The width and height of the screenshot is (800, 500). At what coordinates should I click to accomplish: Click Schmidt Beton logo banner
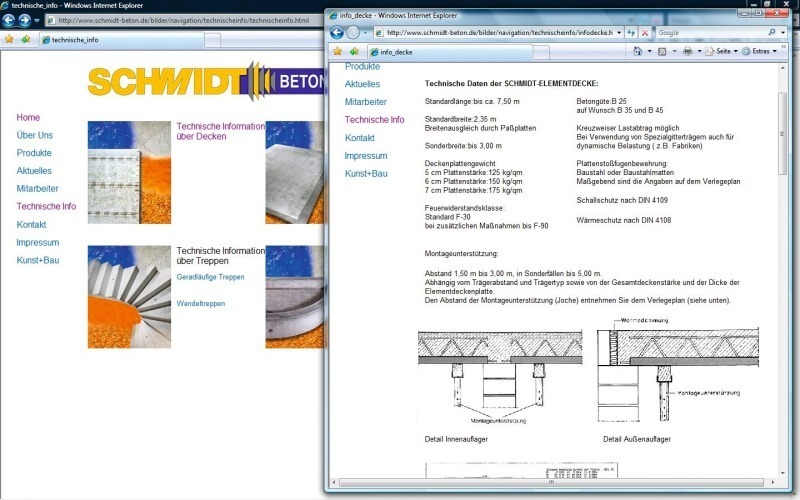coord(206,81)
